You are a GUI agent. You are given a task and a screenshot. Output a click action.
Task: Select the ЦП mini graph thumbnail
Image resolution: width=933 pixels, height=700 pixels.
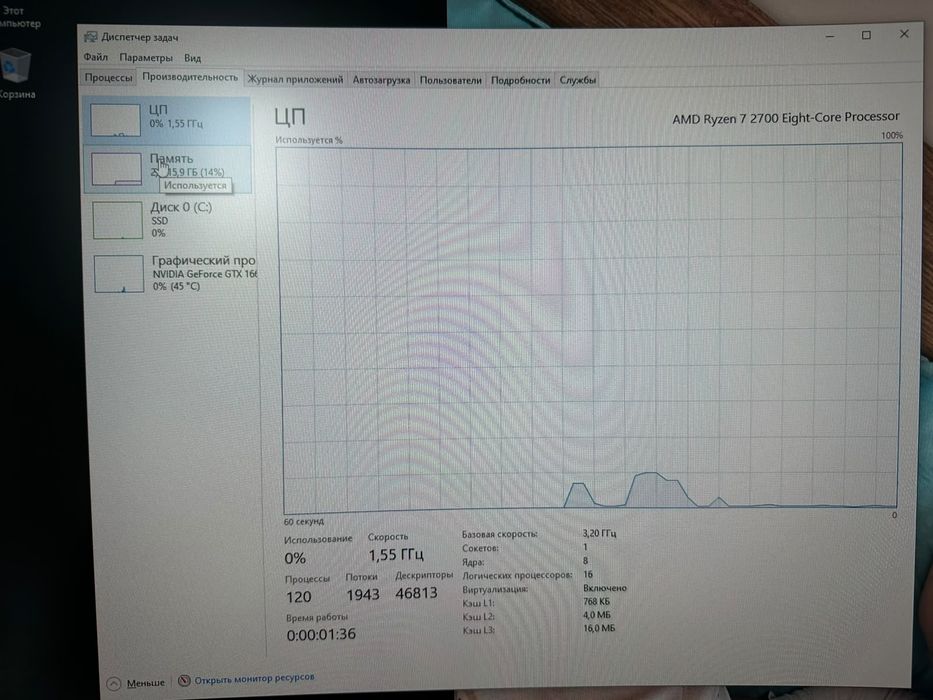coord(115,120)
